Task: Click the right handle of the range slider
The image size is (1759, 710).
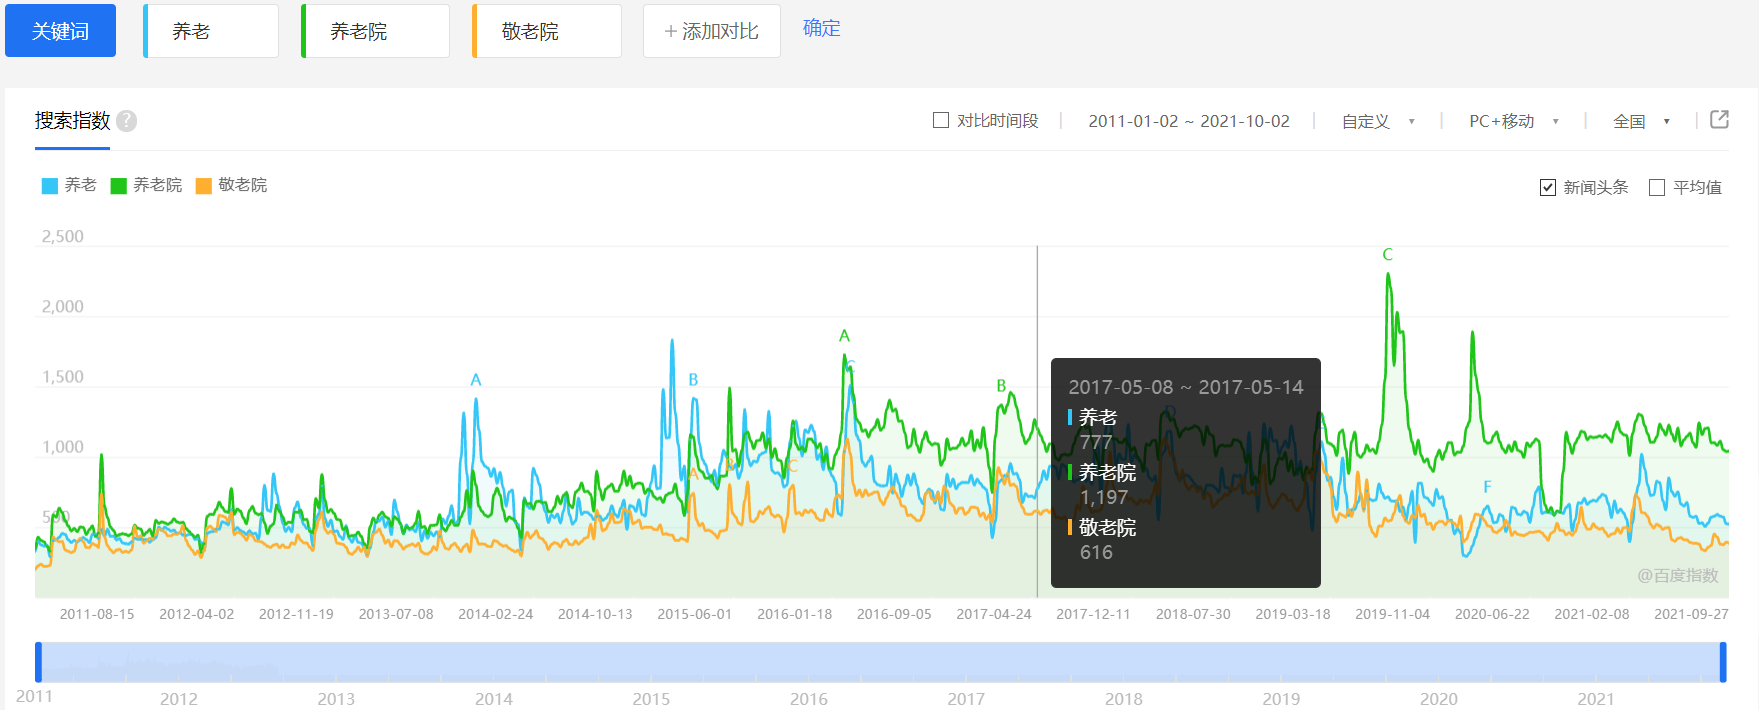Action: coord(1723,662)
